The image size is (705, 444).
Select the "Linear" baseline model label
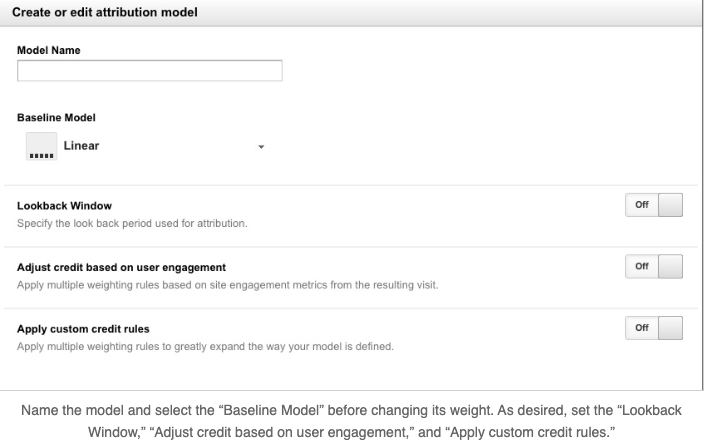point(81,146)
